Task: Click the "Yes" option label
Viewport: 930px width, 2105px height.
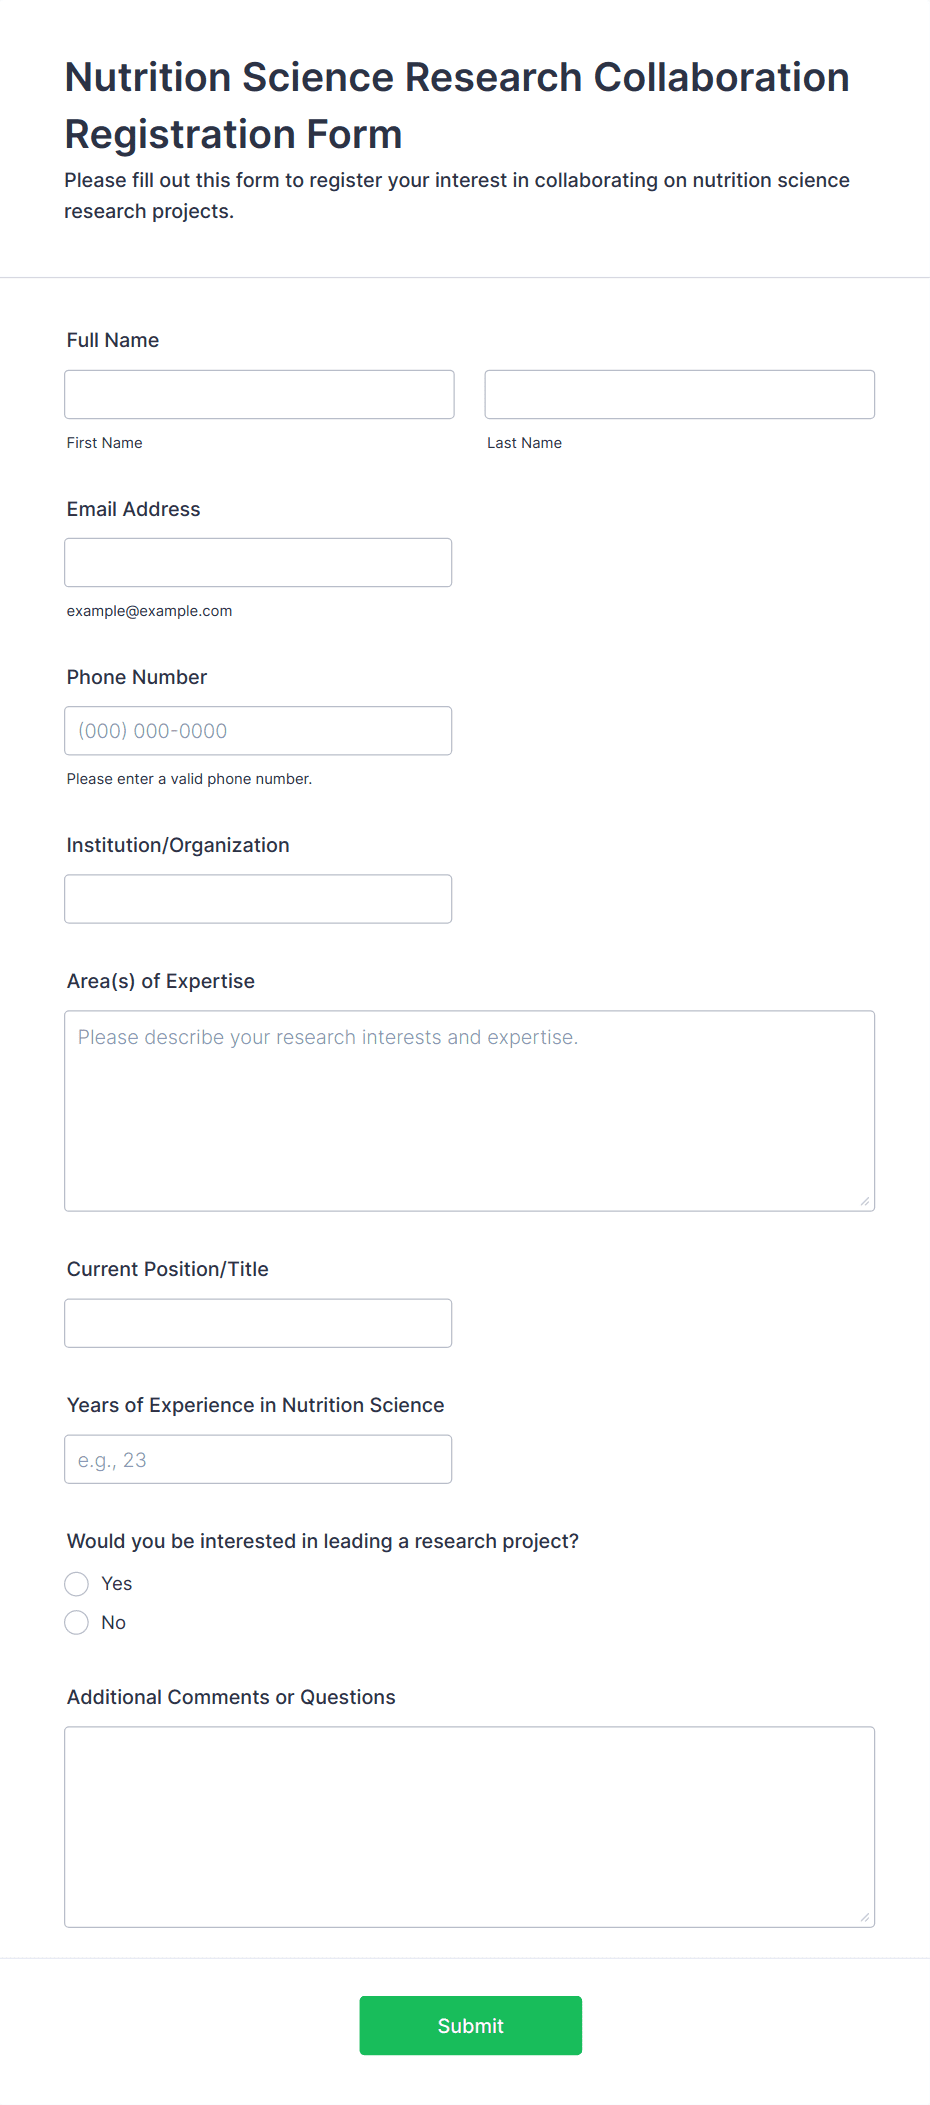Action: 117,1583
